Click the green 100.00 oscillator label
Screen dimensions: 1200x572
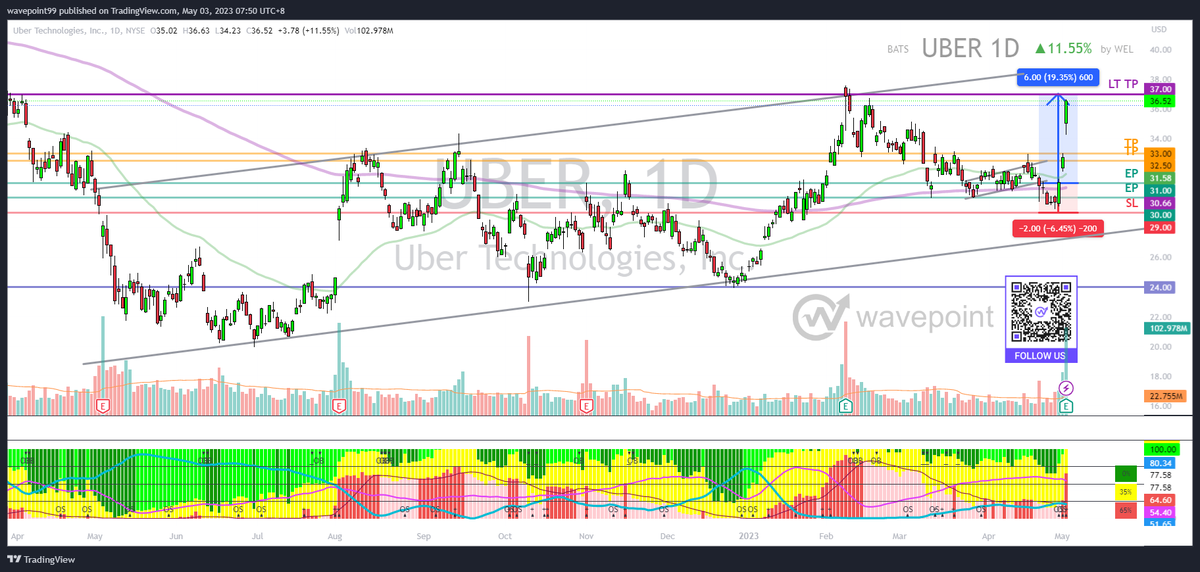pos(1162,450)
